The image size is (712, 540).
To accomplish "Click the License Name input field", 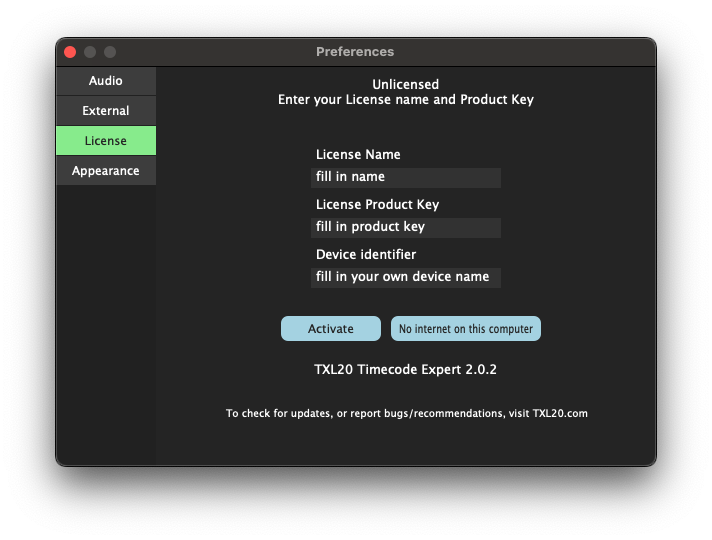I will click(x=405, y=177).
